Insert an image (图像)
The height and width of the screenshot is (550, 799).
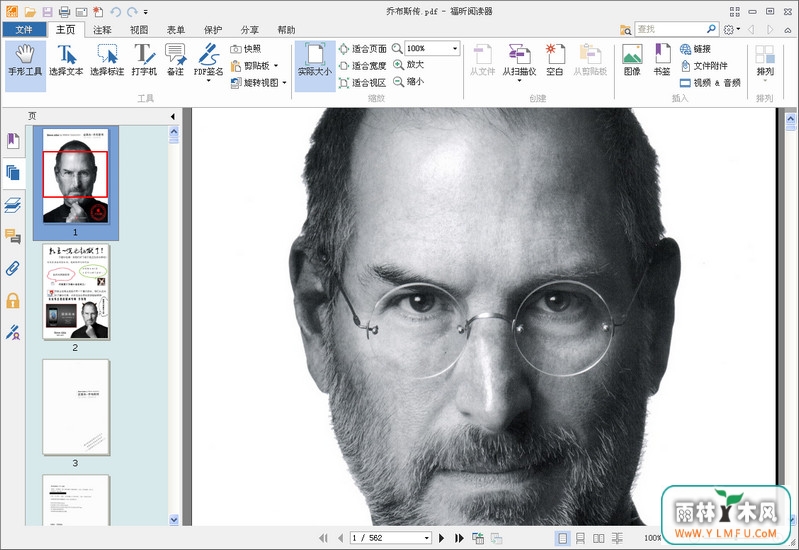[632, 61]
